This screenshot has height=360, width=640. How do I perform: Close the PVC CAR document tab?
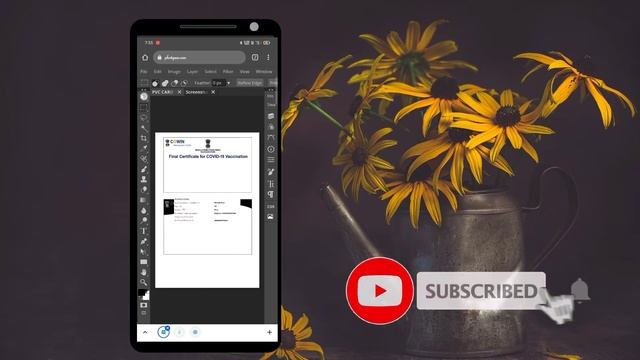pos(179,92)
